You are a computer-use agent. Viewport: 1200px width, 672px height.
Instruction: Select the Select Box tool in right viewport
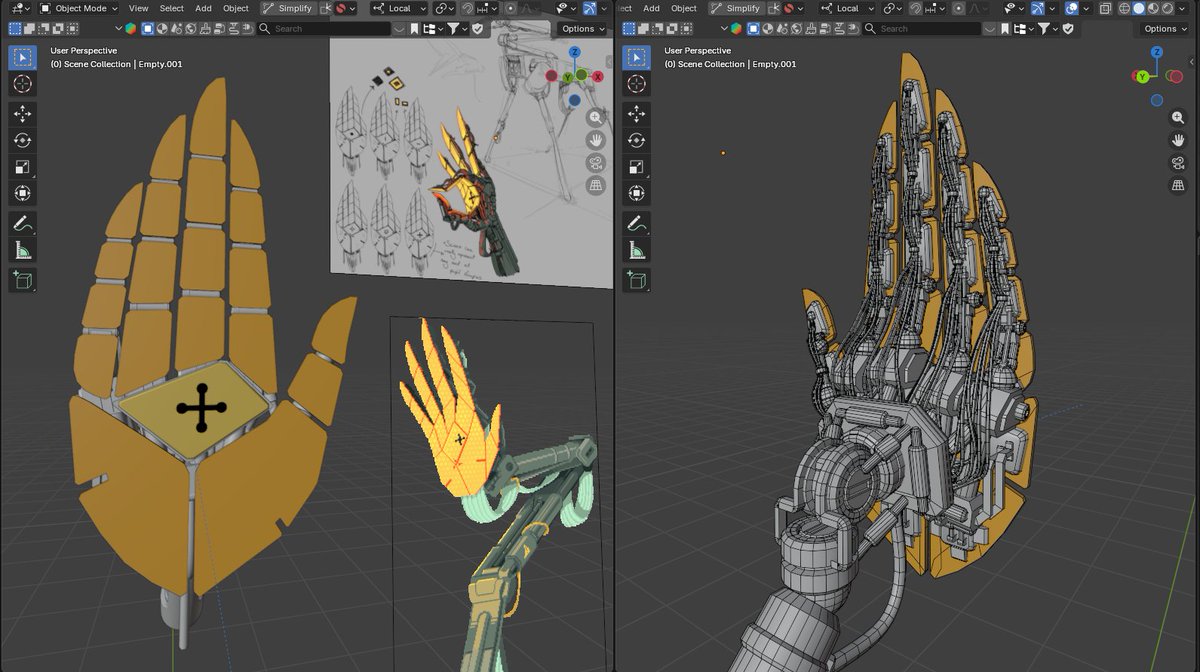635,57
